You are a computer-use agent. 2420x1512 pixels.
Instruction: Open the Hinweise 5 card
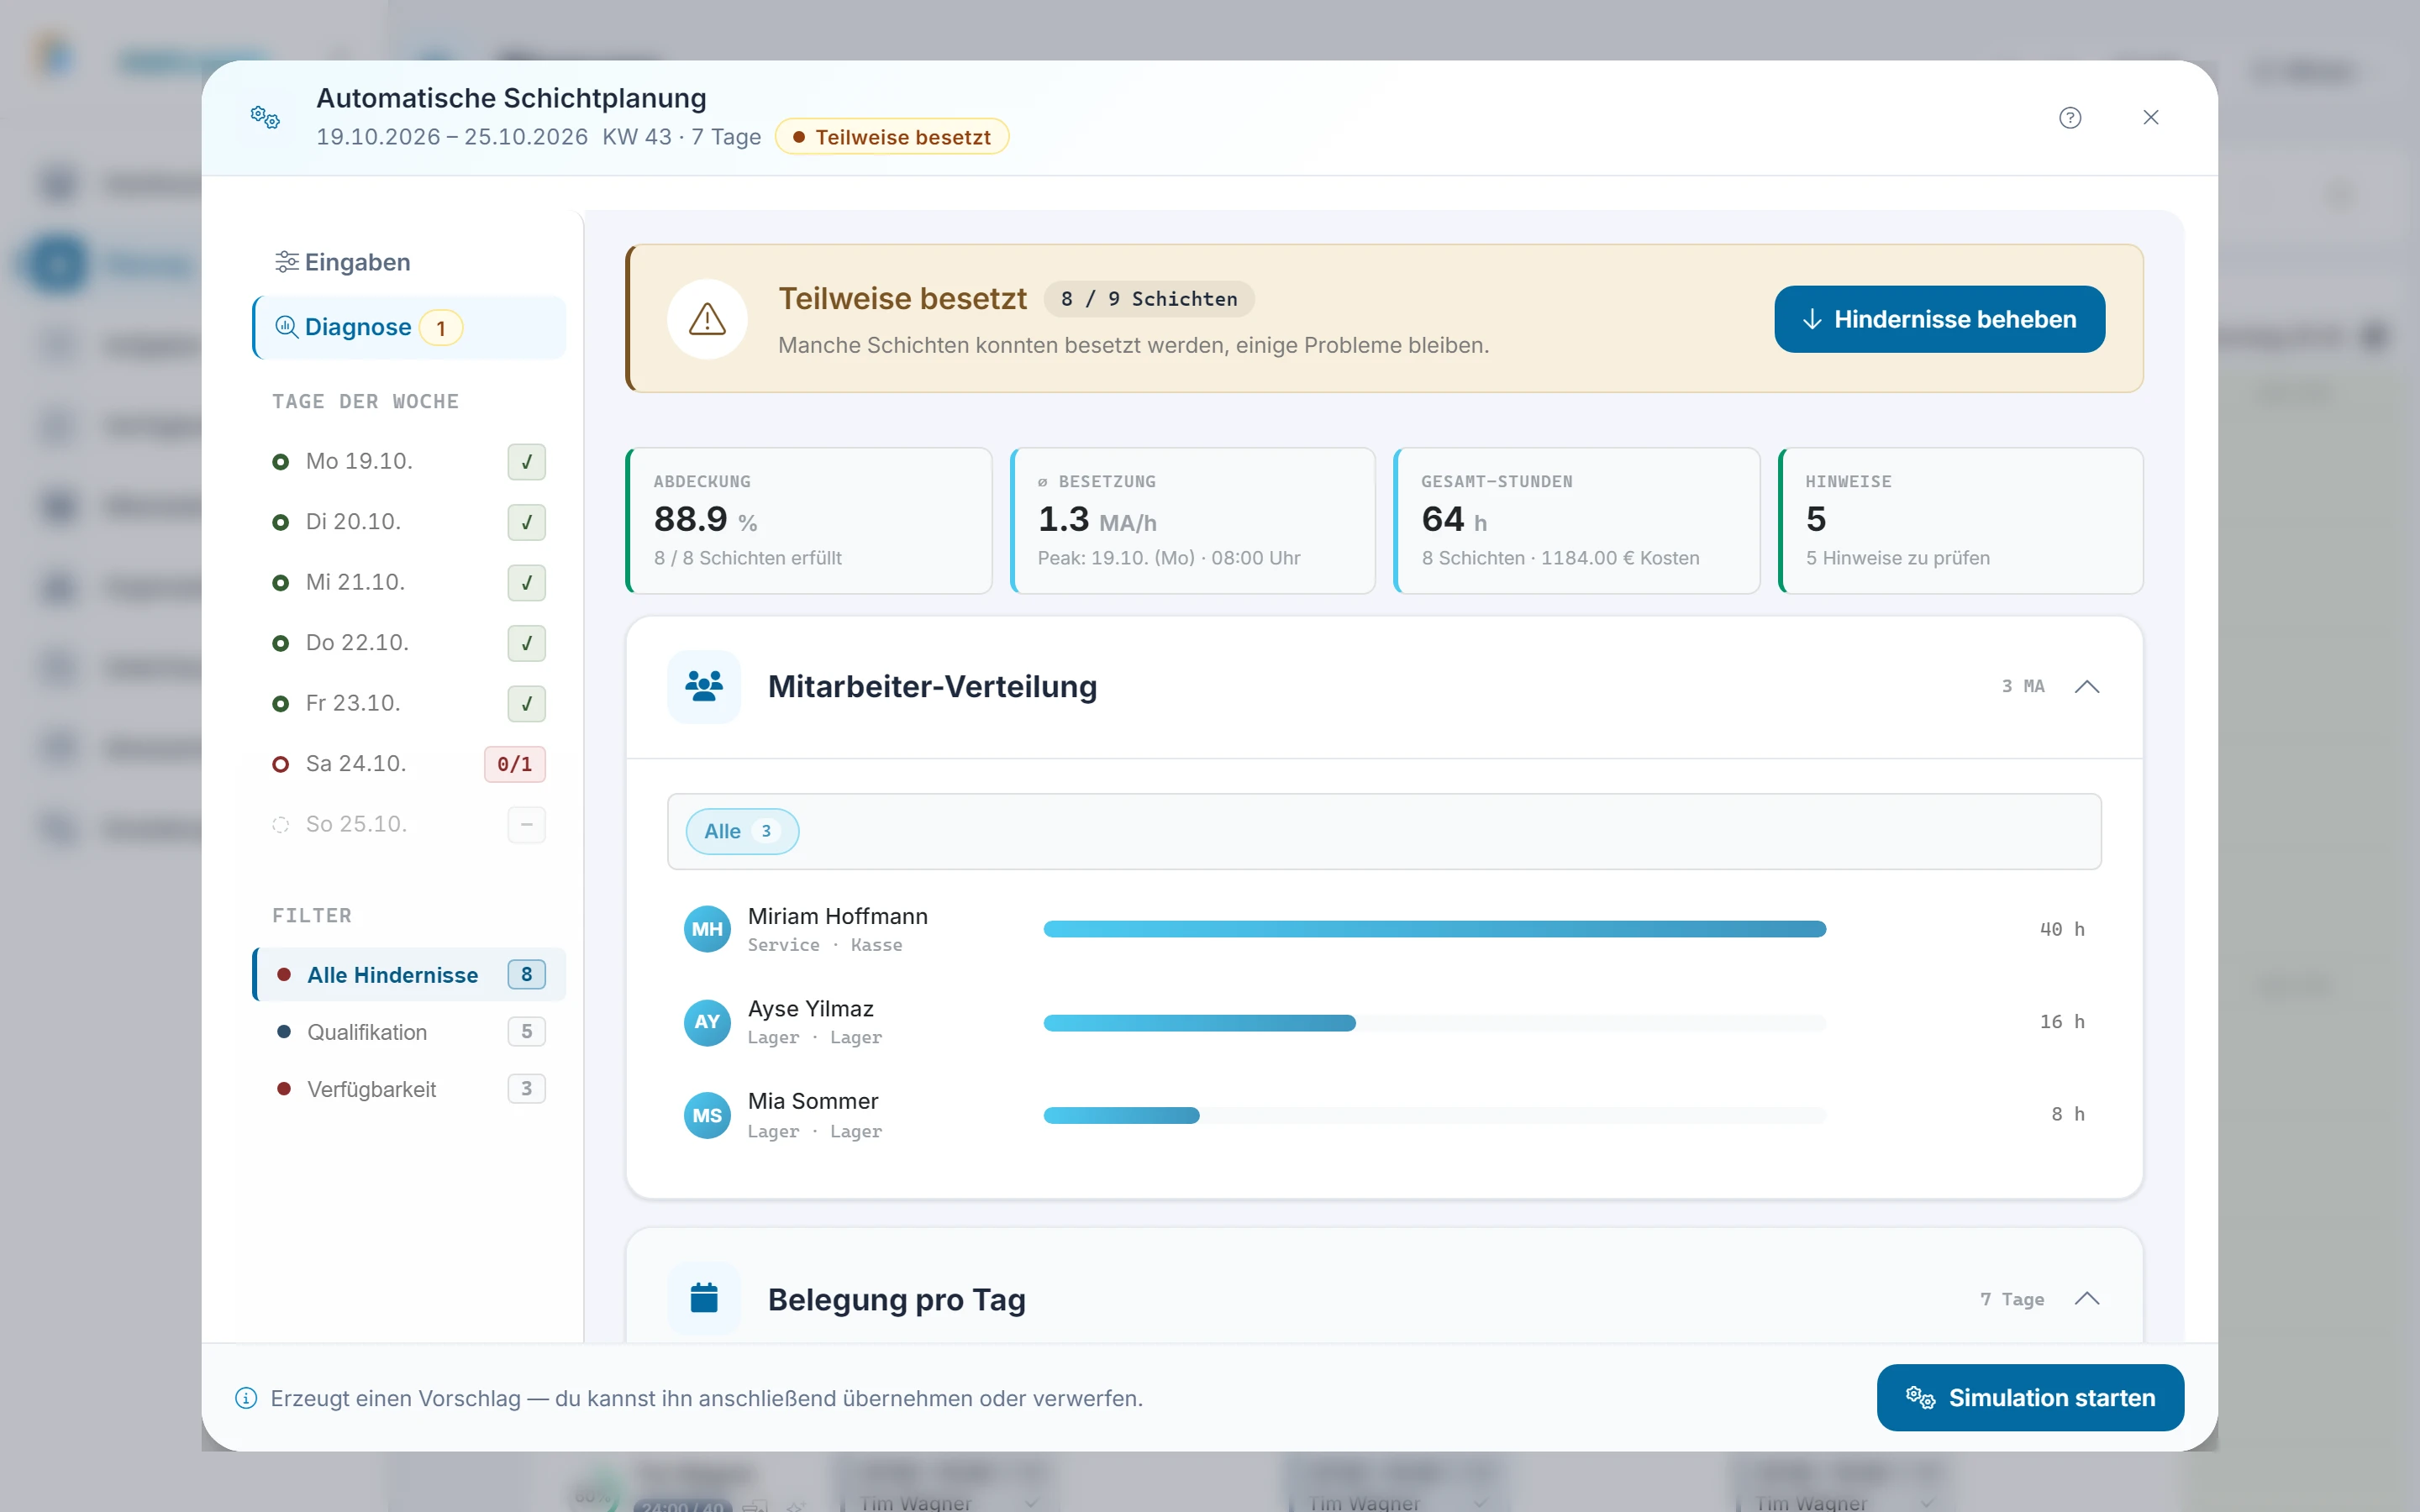pyautogui.click(x=1961, y=520)
